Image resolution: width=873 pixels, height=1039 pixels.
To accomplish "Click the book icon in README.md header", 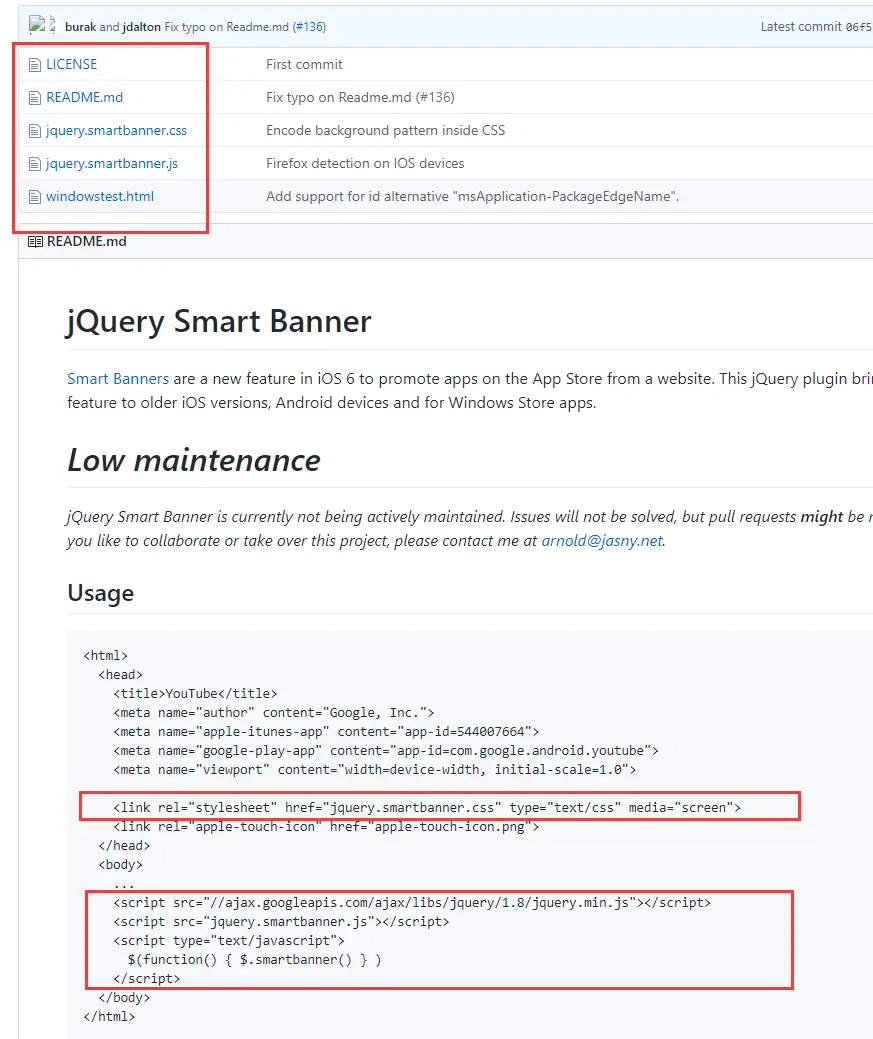I will (x=35, y=242).
